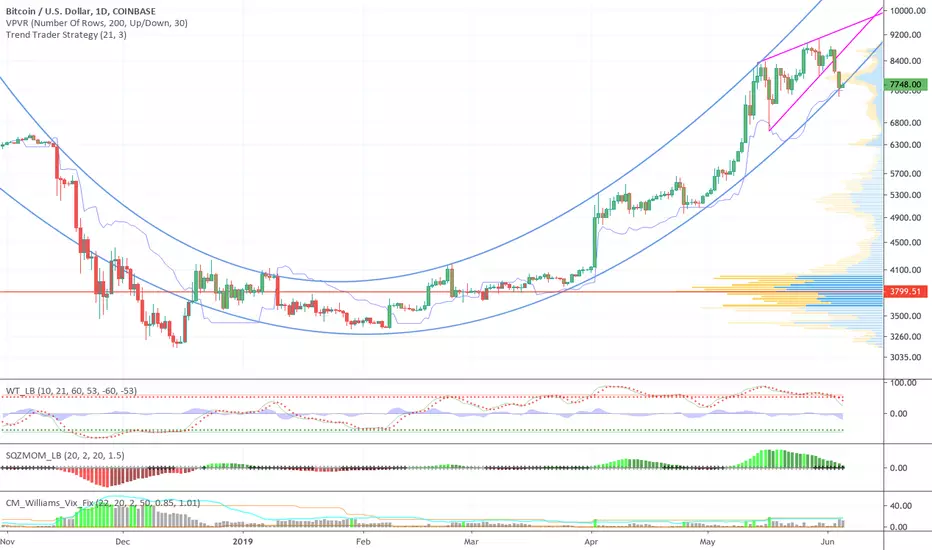Click the May label on time axis

(707, 542)
